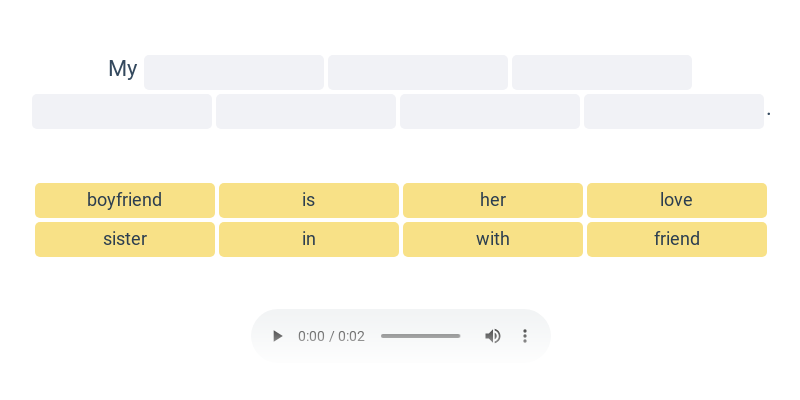The image size is (800, 400).
Task: Click the last blank slot before the period
Action: pos(674,111)
